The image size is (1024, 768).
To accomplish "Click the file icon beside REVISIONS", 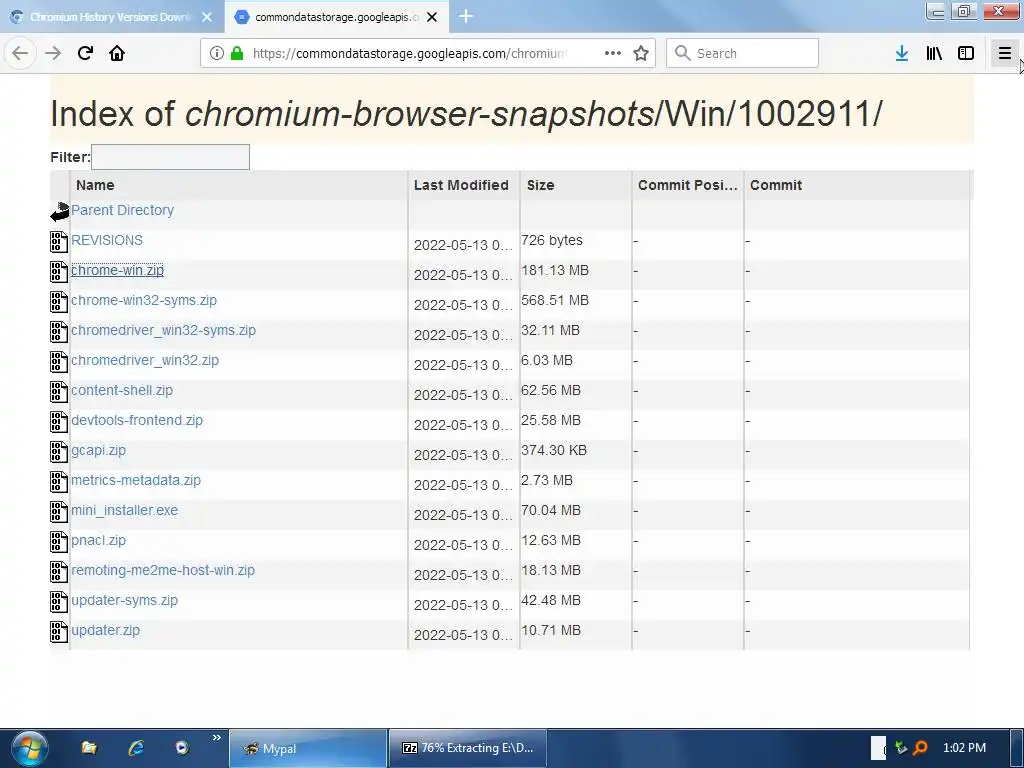I will (x=59, y=242).
